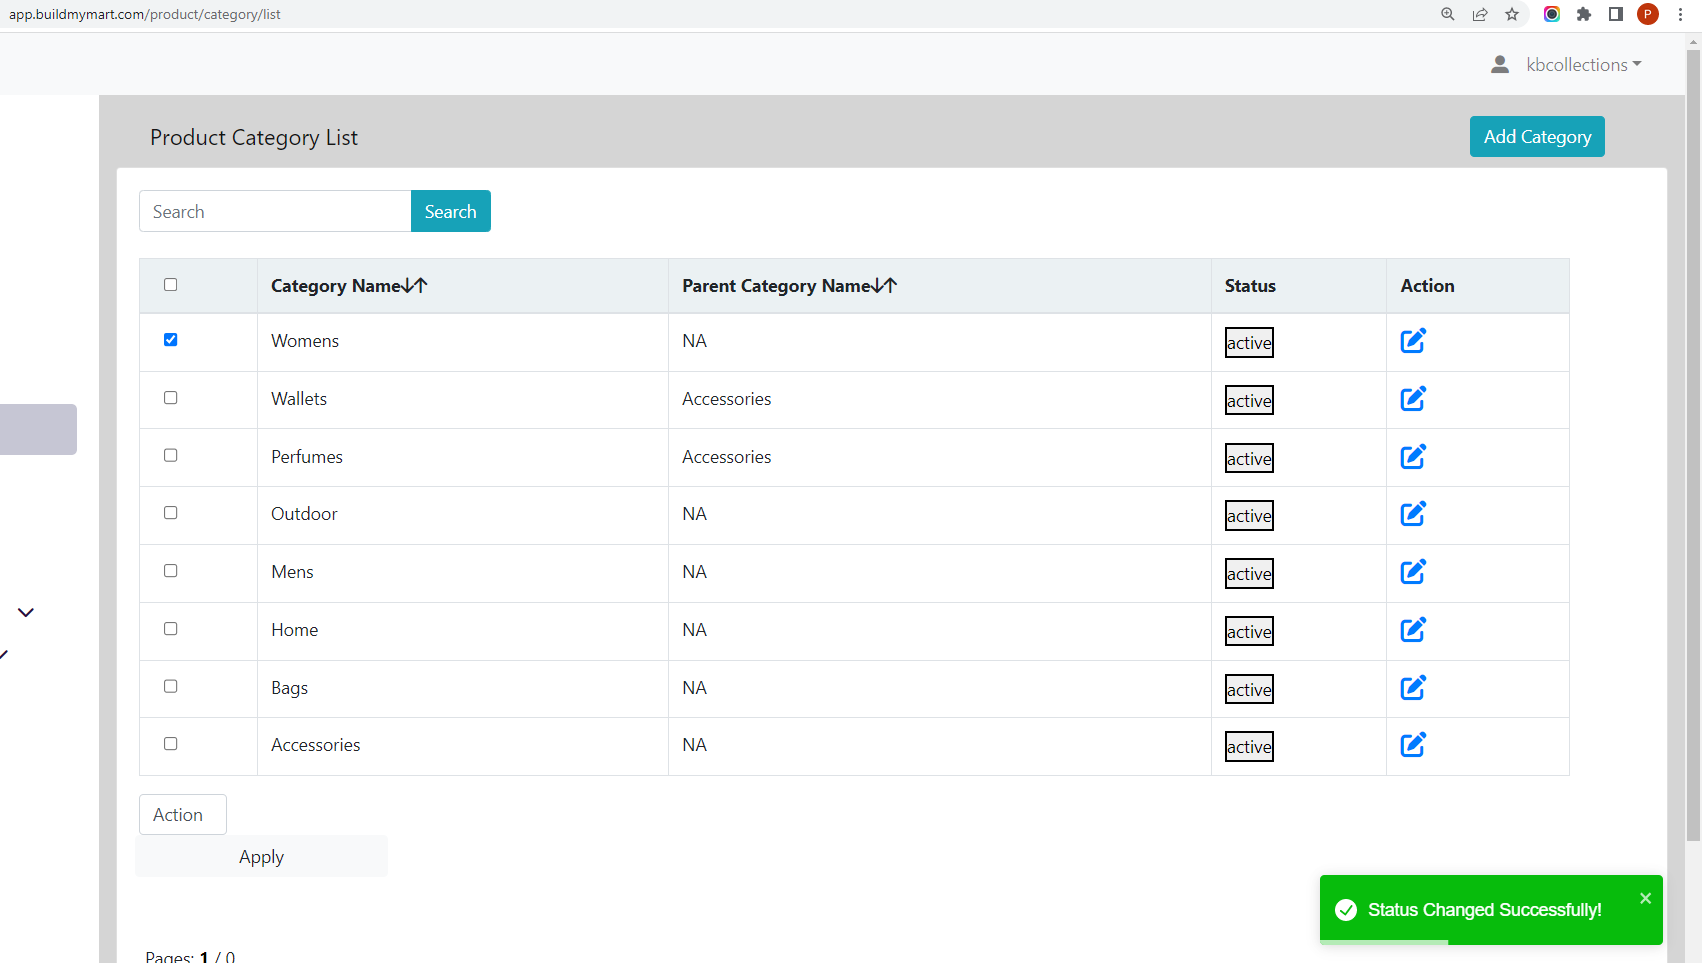The height and width of the screenshot is (963, 1702).
Task: Toggle active status for Outdoor
Action: [x=1249, y=516]
